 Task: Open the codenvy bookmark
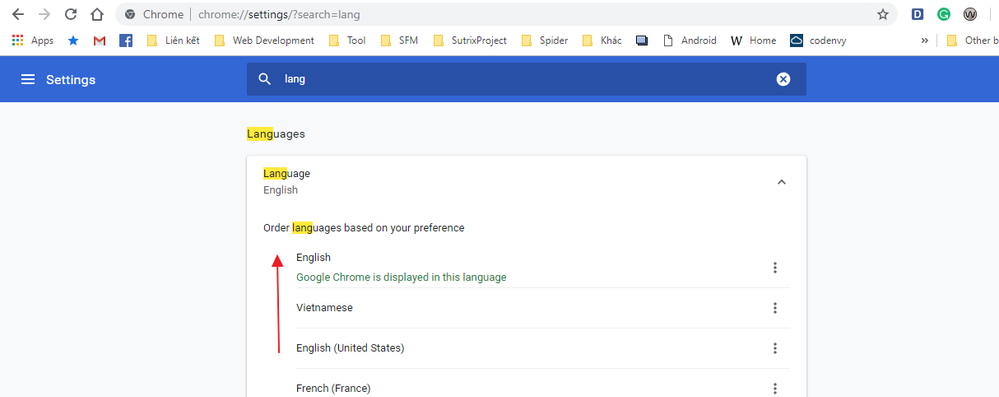pyautogui.click(x=818, y=40)
